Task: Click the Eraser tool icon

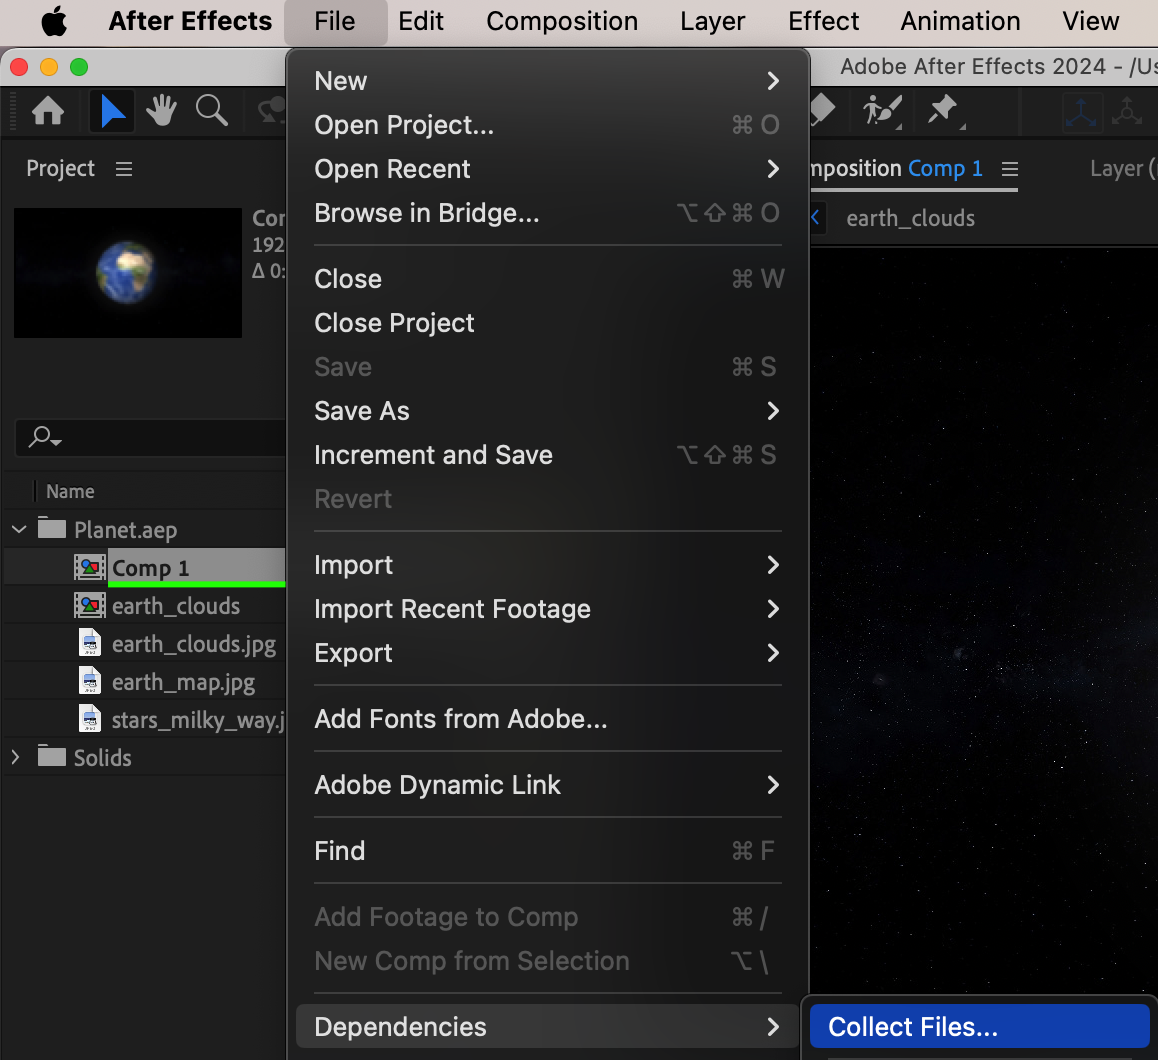Action: [821, 111]
